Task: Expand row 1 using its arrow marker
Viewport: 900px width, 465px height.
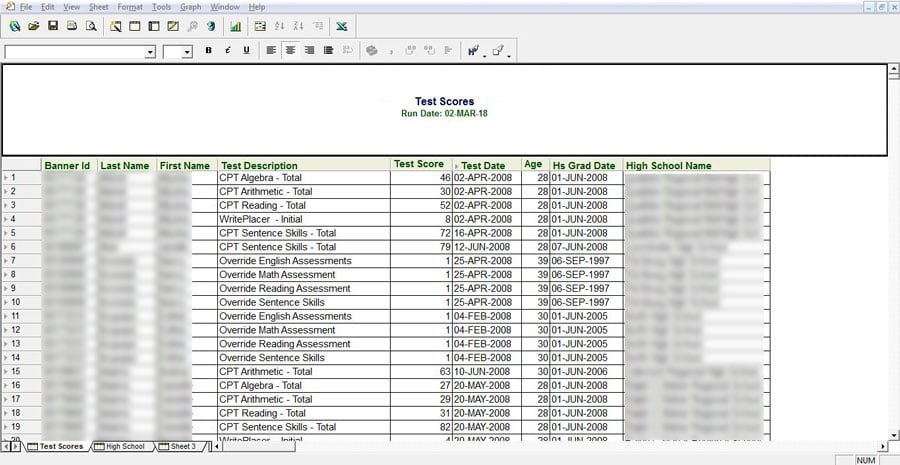Action: click(x=5, y=178)
